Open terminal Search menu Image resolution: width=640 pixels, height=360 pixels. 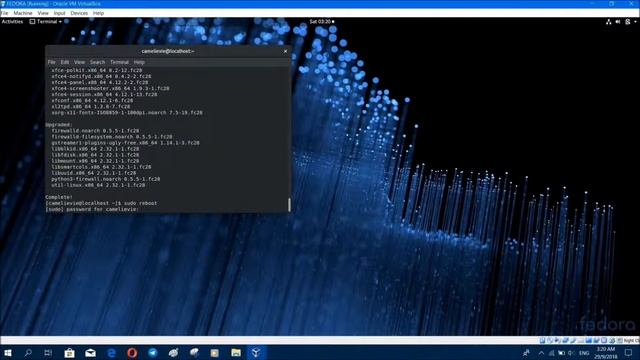pyautogui.click(x=98, y=62)
